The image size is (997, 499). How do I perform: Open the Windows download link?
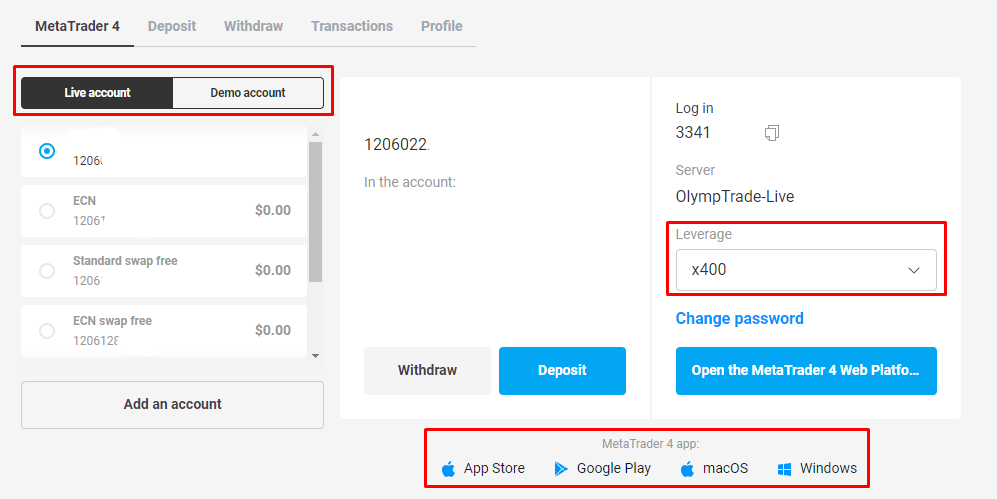pyautogui.click(x=817, y=469)
